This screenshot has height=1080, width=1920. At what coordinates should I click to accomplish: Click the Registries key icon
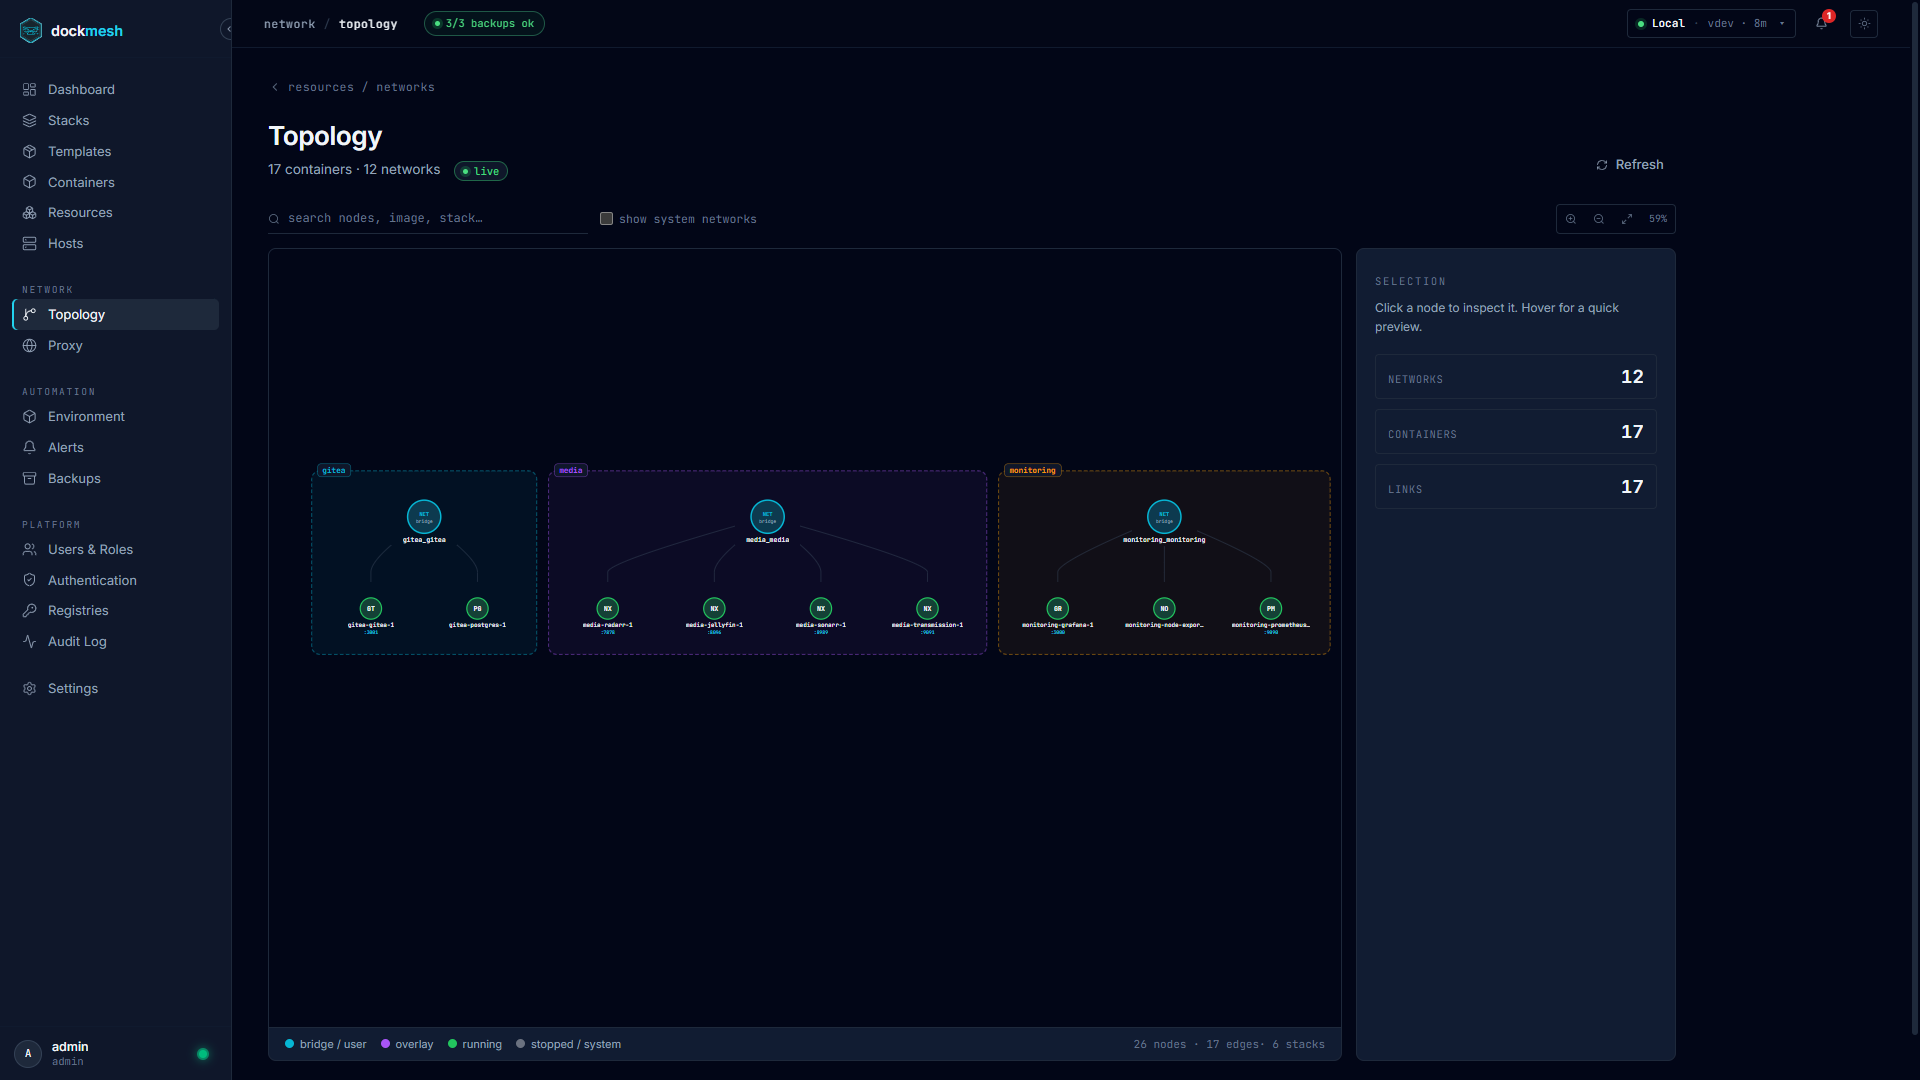pos(30,610)
